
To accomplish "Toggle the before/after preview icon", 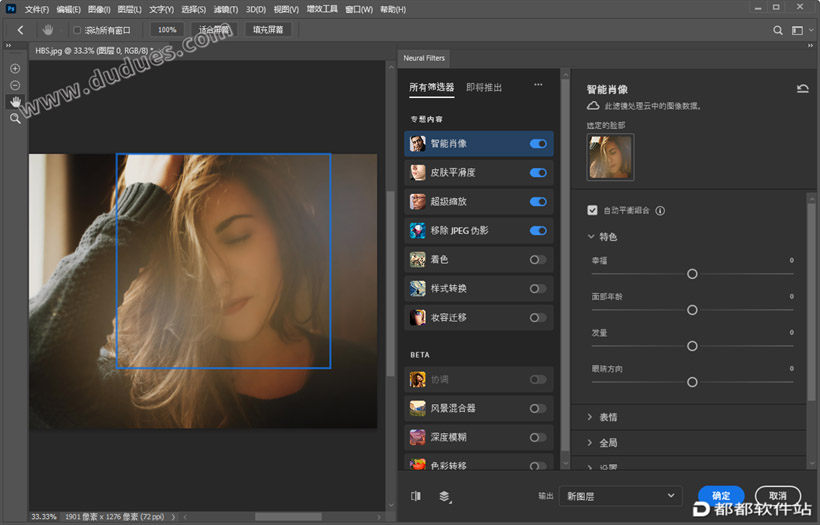I will point(416,496).
